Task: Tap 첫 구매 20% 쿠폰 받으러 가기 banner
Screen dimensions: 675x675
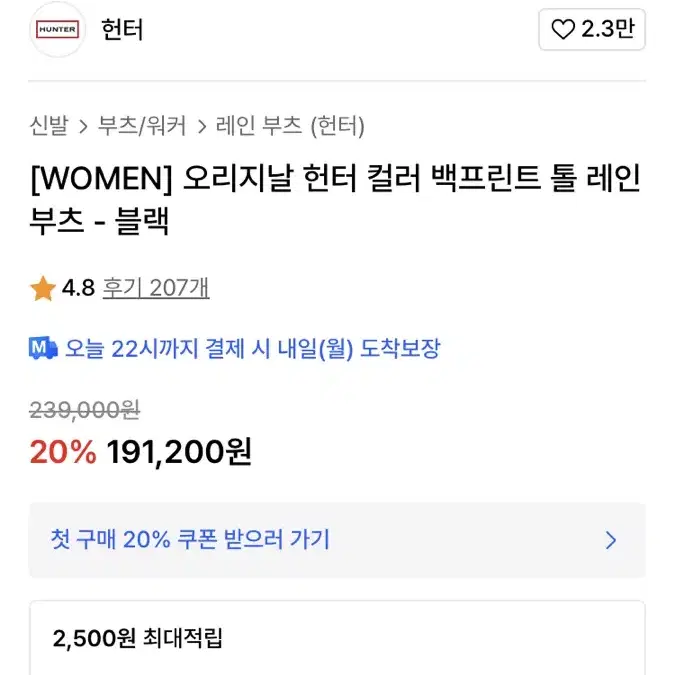Action: pyautogui.click(x=190, y=540)
